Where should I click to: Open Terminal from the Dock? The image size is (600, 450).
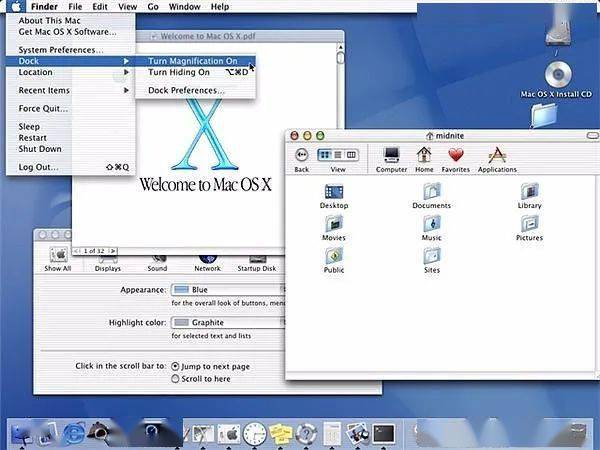tap(383, 434)
